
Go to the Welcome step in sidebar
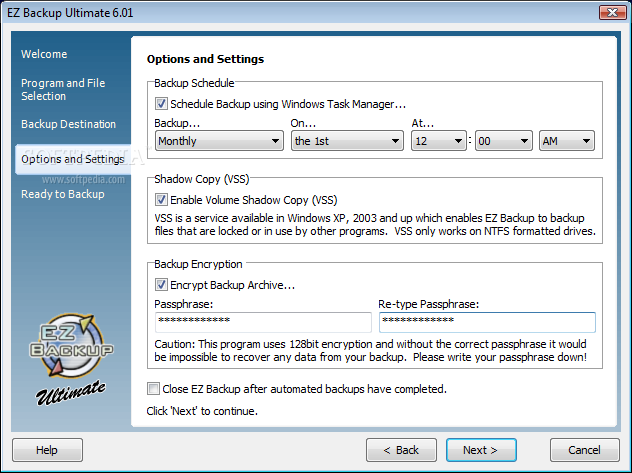pyautogui.click(x=44, y=54)
